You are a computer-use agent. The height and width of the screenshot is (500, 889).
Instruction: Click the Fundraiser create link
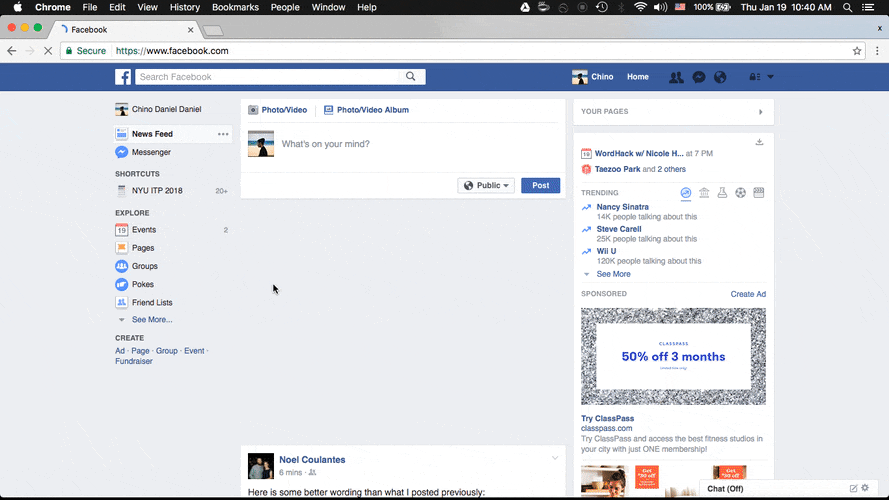[x=134, y=361]
